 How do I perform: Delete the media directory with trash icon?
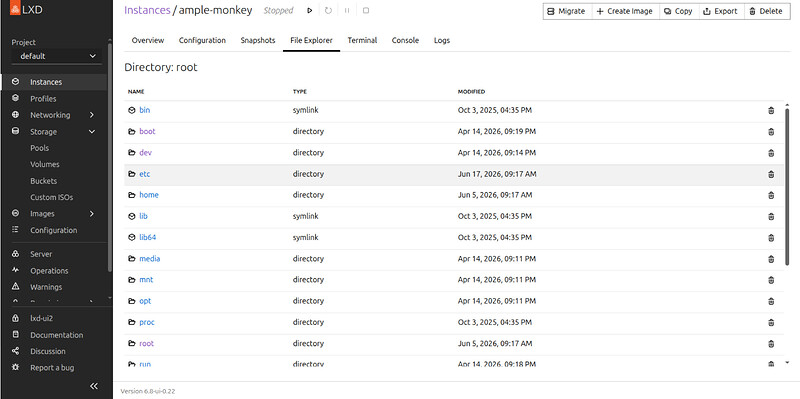pos(771,259)
